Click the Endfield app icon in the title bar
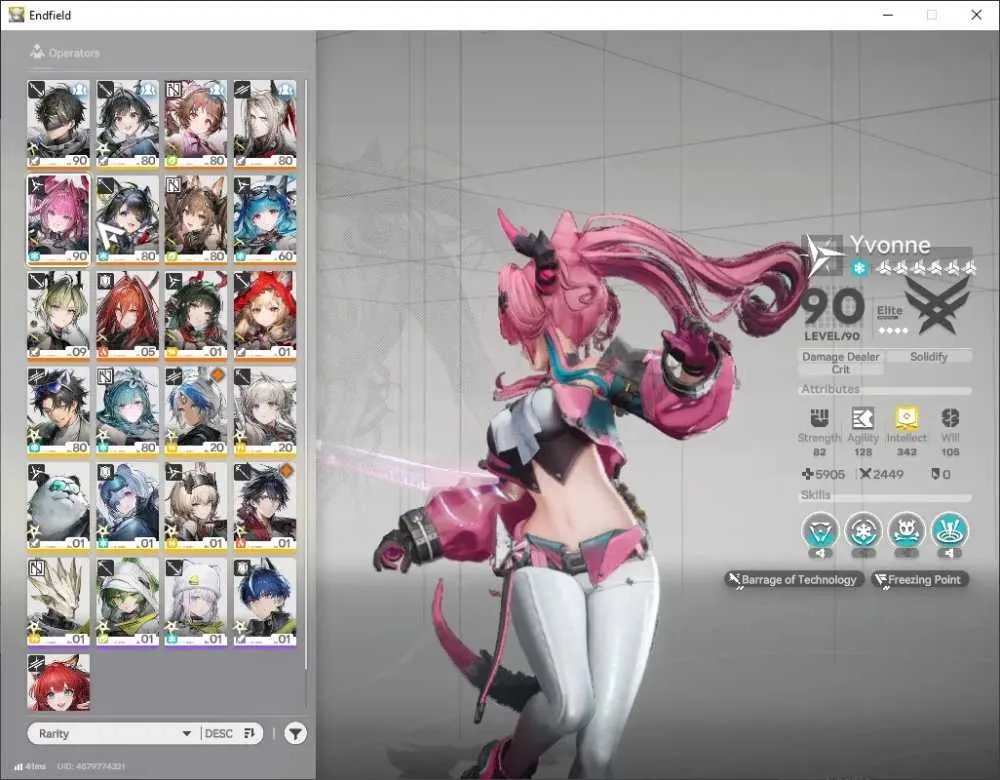Viewport: 1000px width, 780px height. [x=17, y=15]
